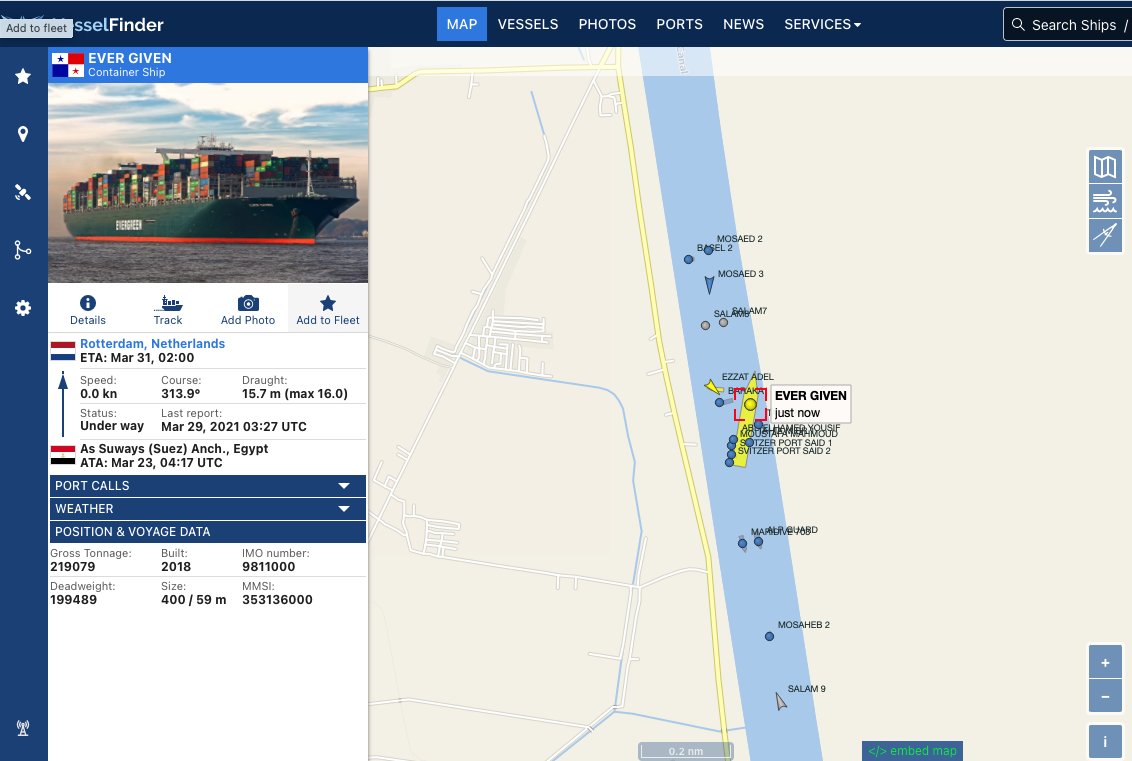
Task: Open the satellite sidebar icon
Action: tap(23, 192)
